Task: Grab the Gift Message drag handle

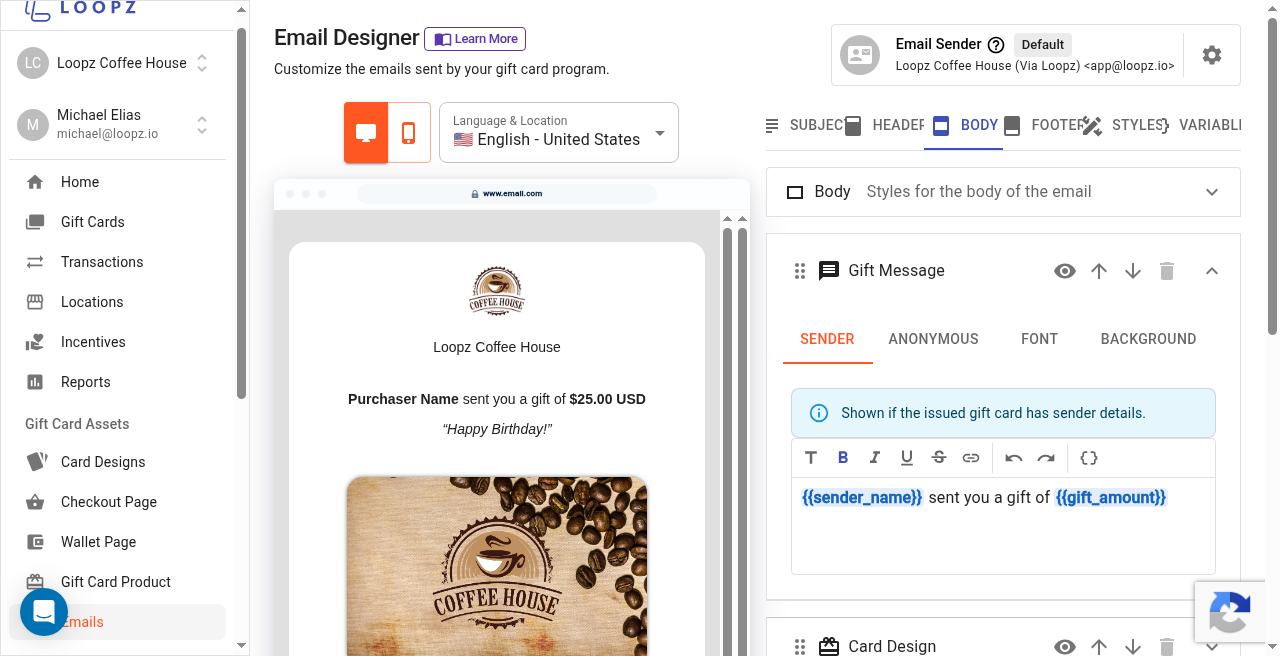Action: (x=800, y=271)
